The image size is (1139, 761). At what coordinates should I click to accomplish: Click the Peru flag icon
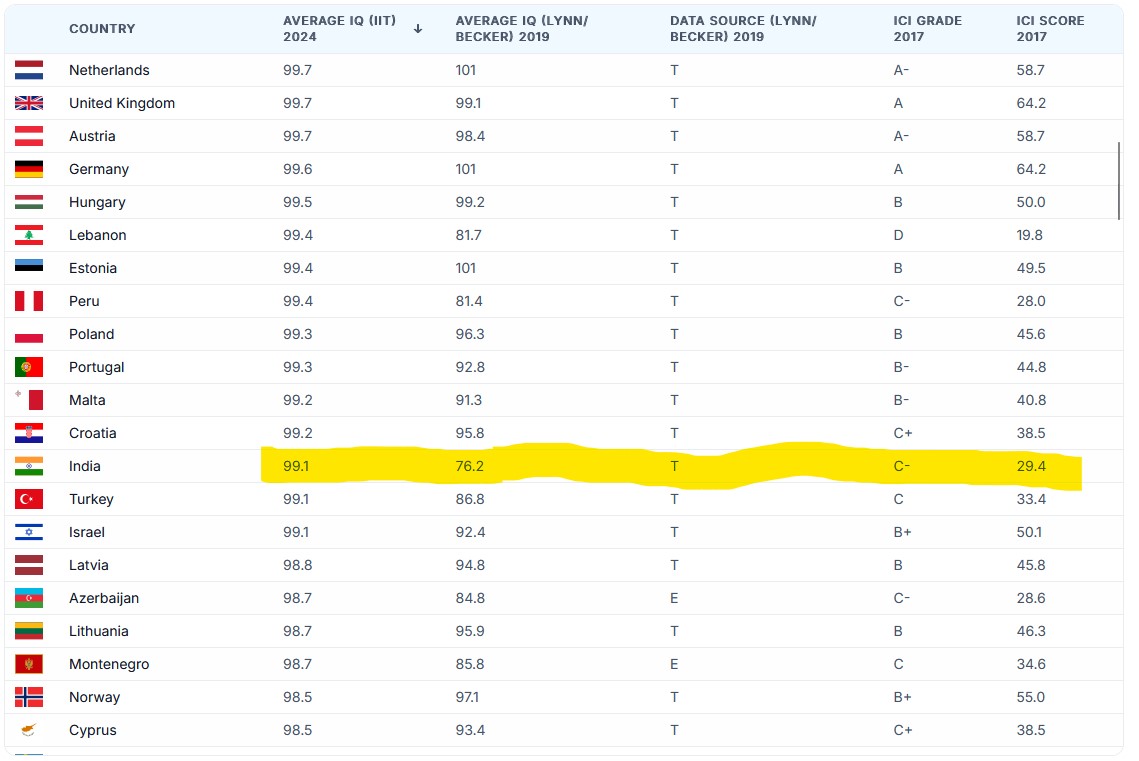(28, 301)
